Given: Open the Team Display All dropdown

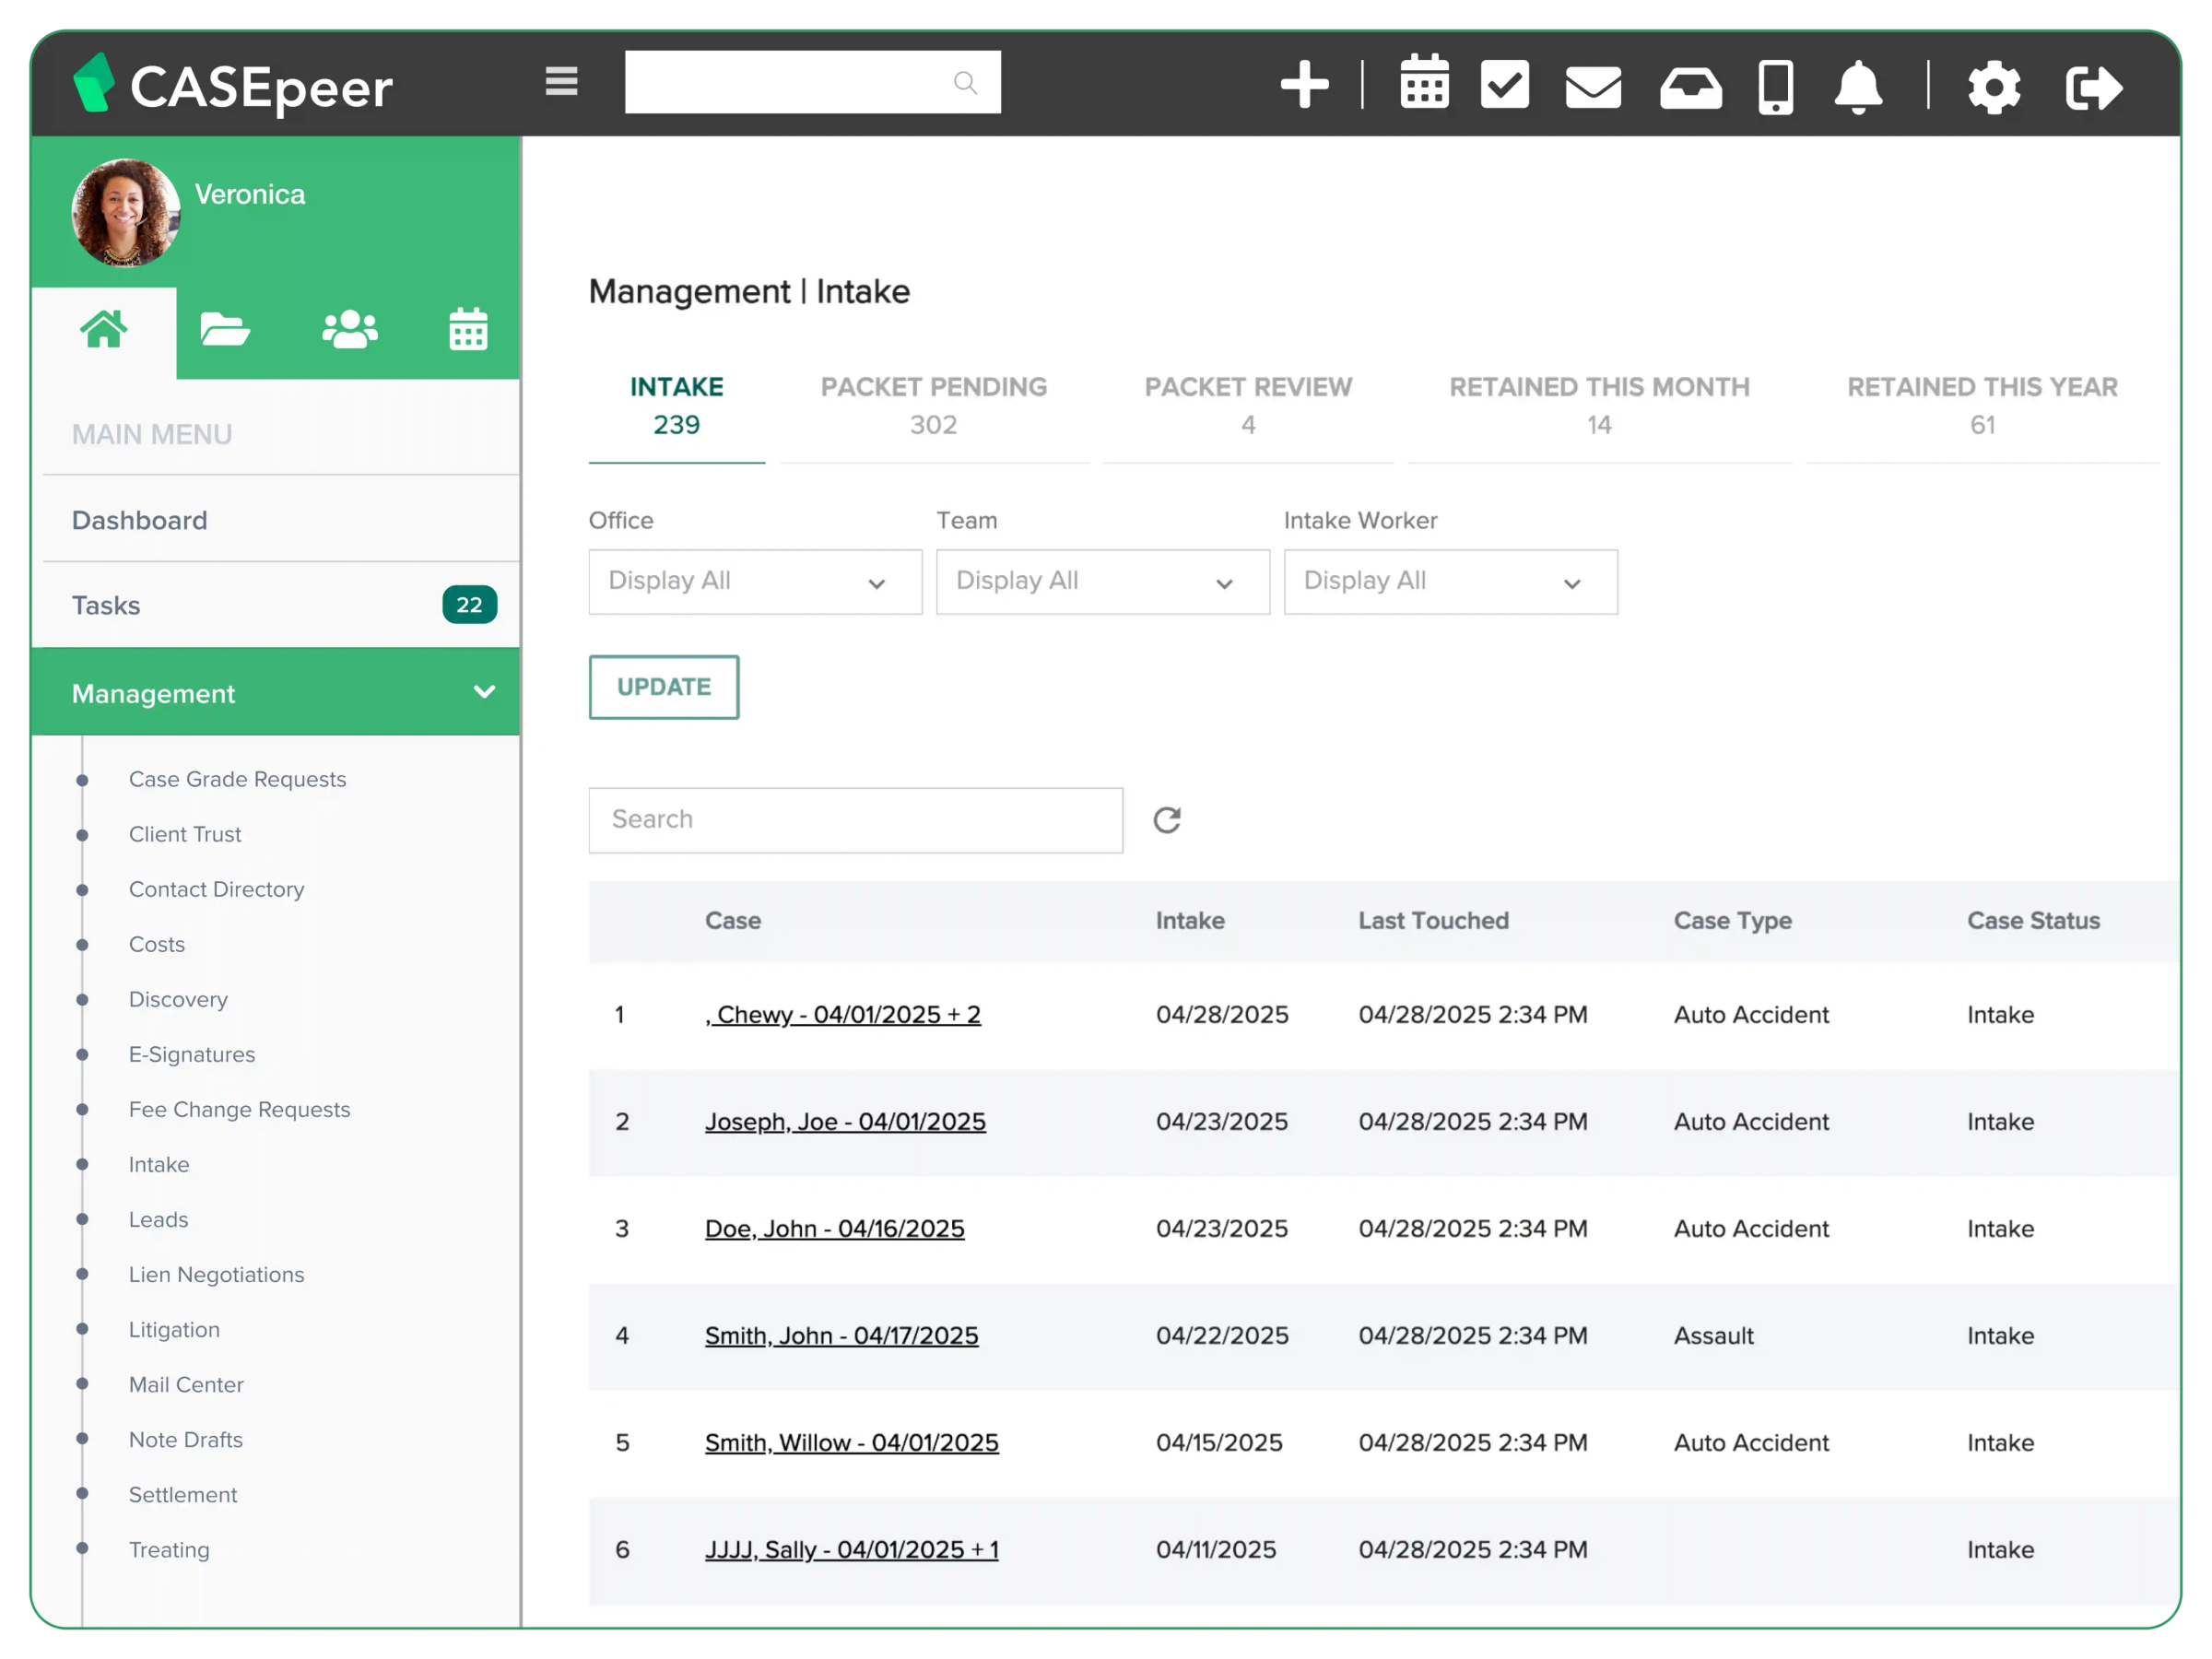Looking at the screenshot, I should pyautogui.click(x=1102, y=582).
